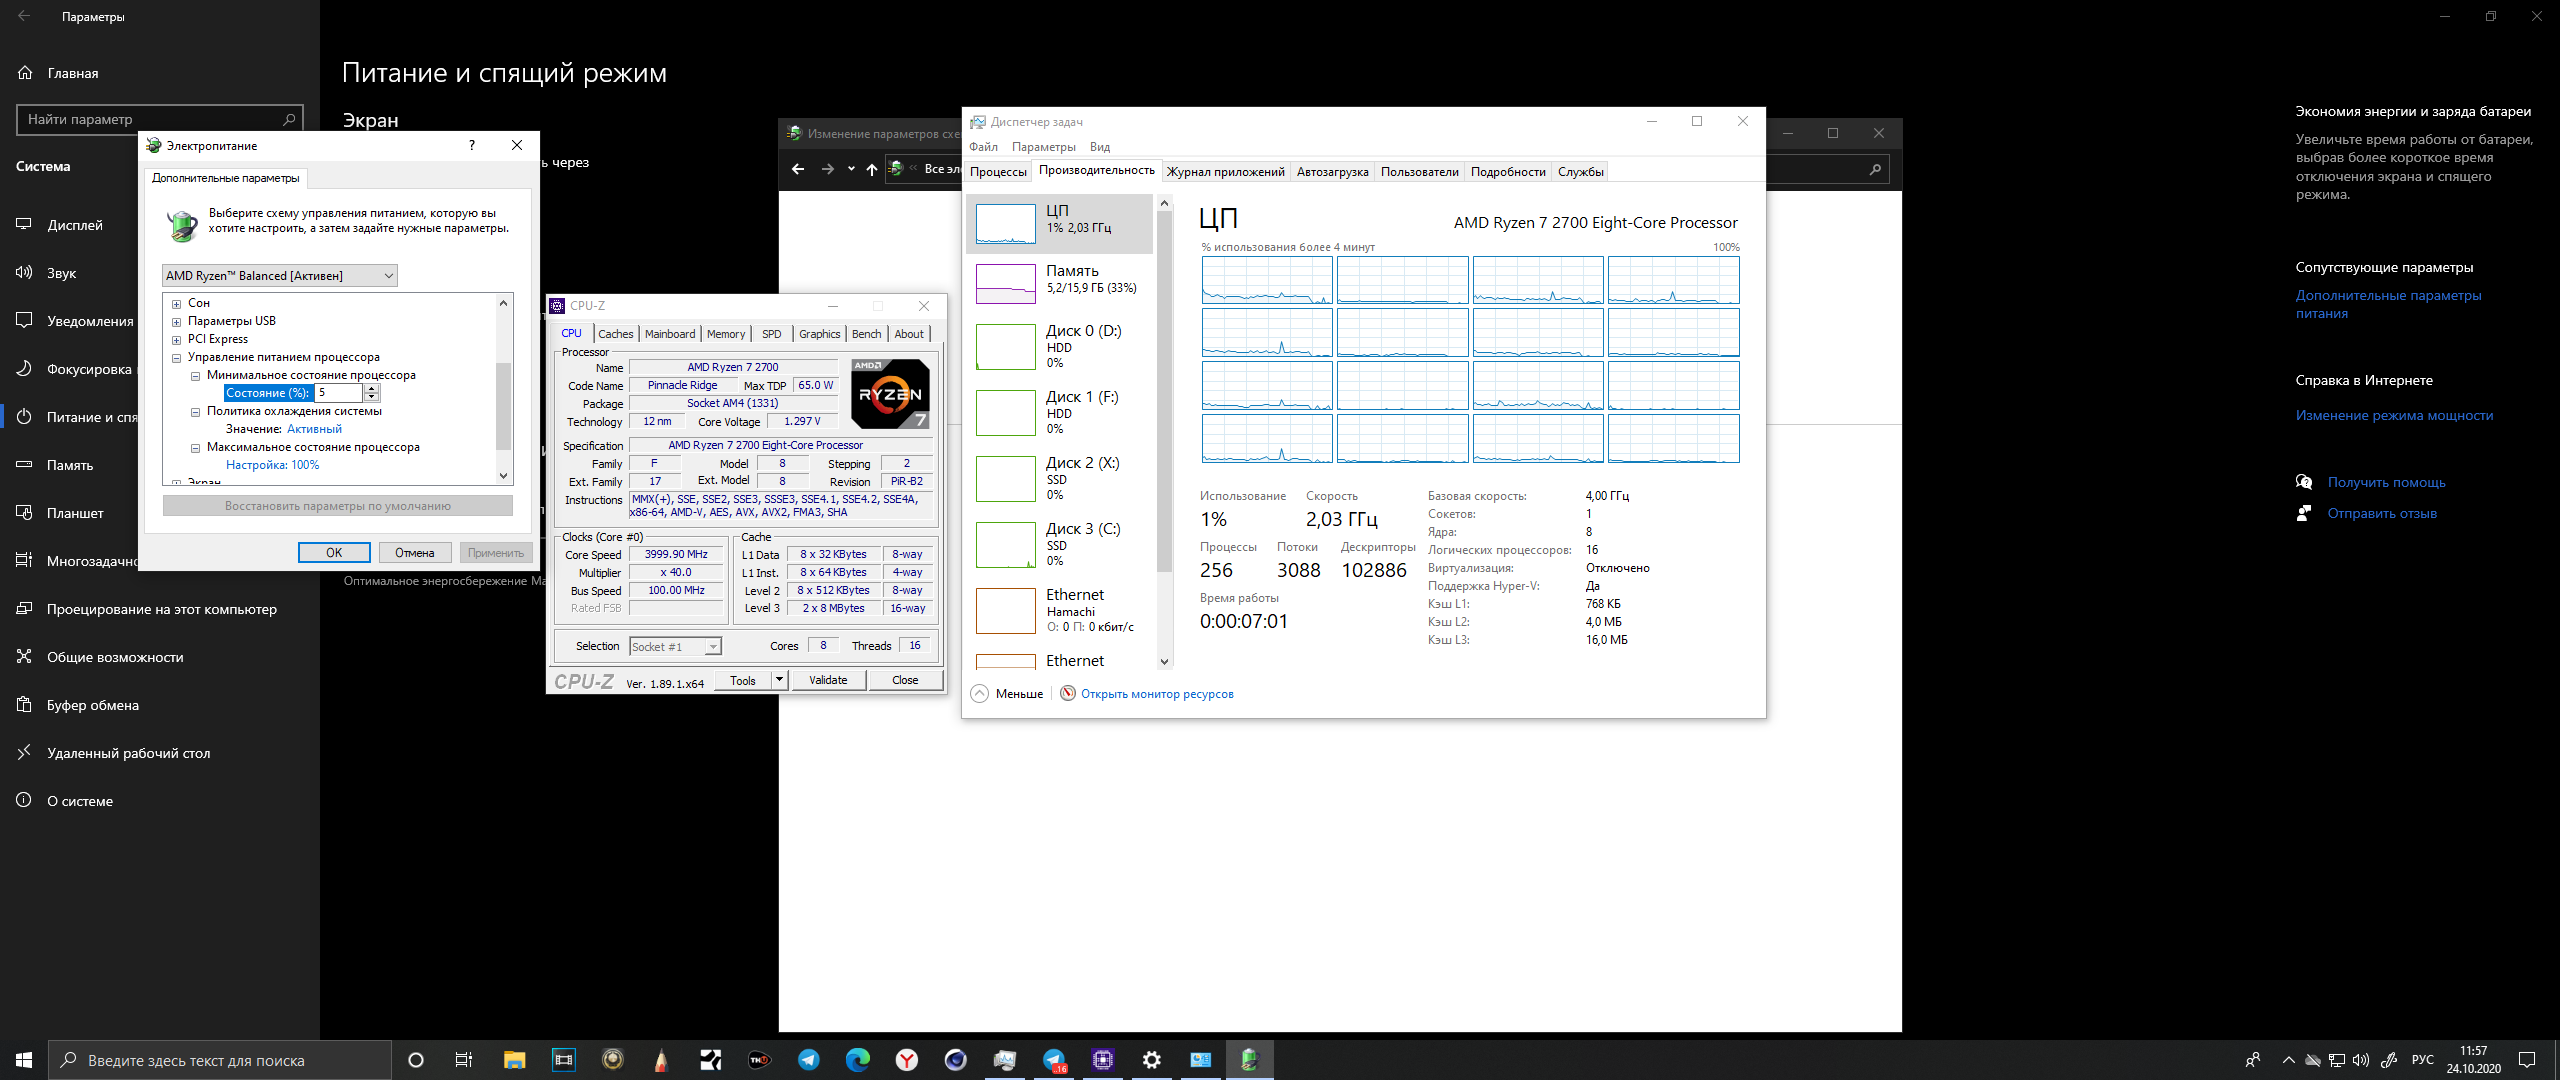The image size is (2560, 1080).
Task: Select the Memory graph thumbnail
Action: click(1005, 284)
